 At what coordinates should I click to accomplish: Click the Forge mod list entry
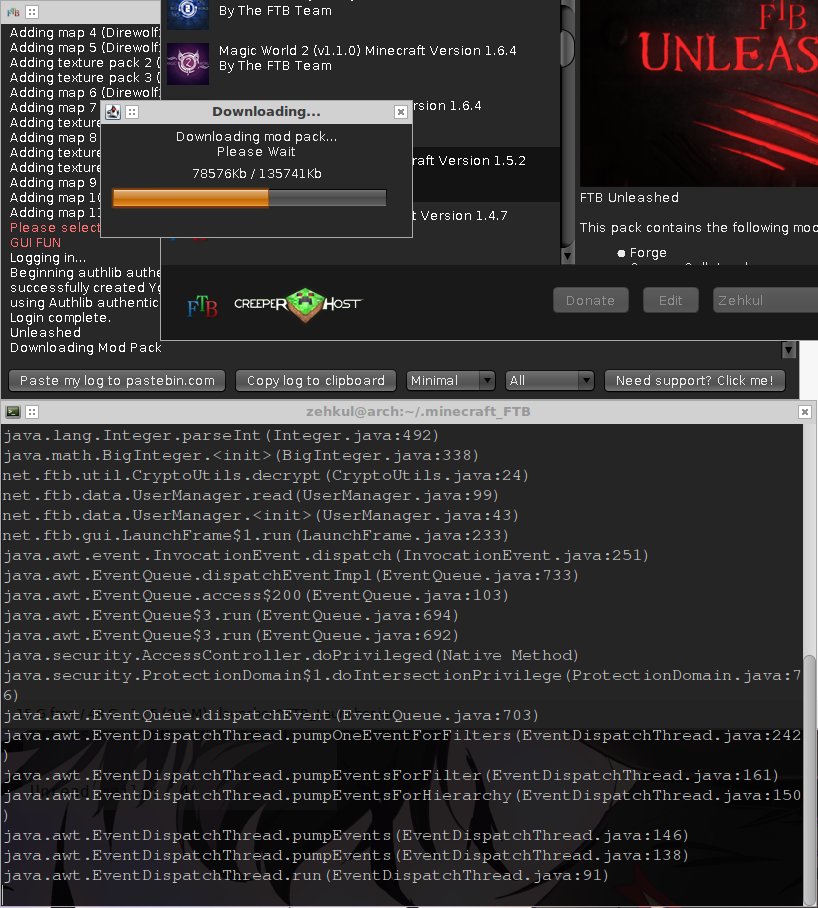pyautogui.click(x=648, y=252)
